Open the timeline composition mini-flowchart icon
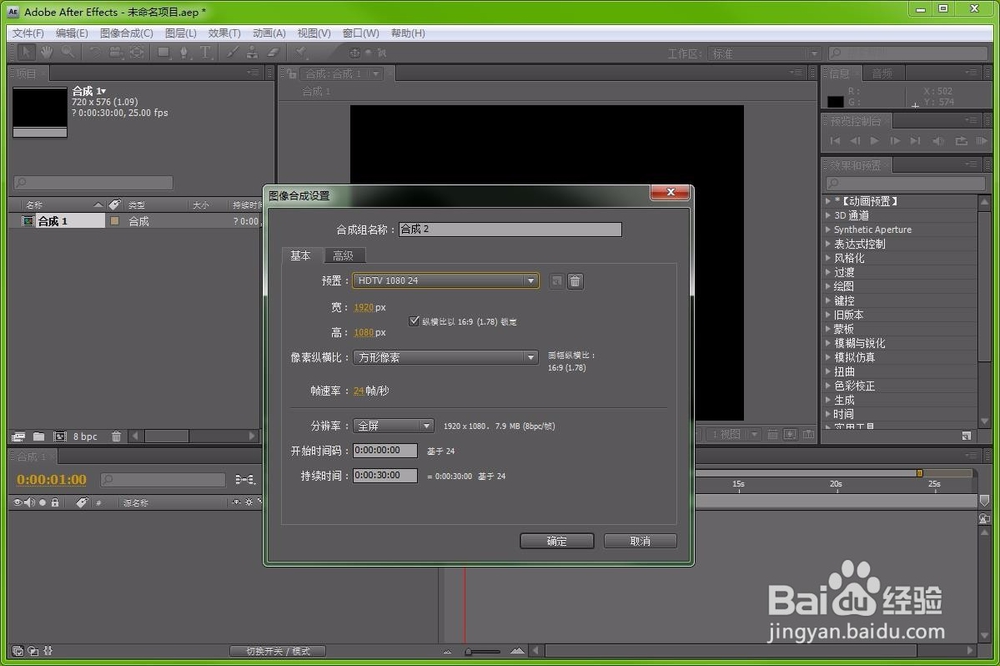 [x=245, y=479]
